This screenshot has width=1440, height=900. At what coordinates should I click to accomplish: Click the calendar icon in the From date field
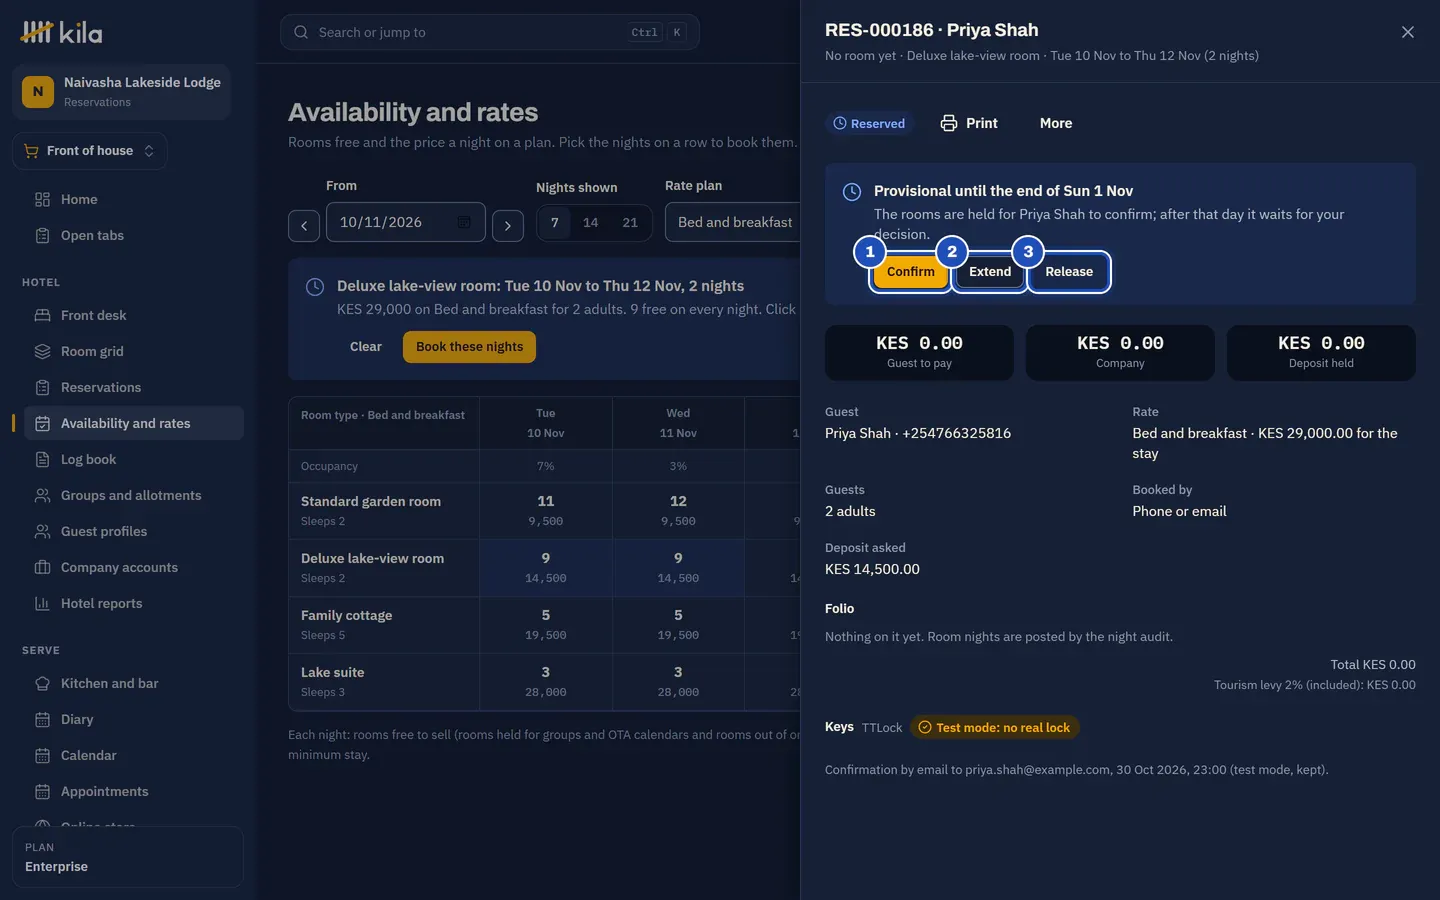pyautogui.click(x=464, y=222)
